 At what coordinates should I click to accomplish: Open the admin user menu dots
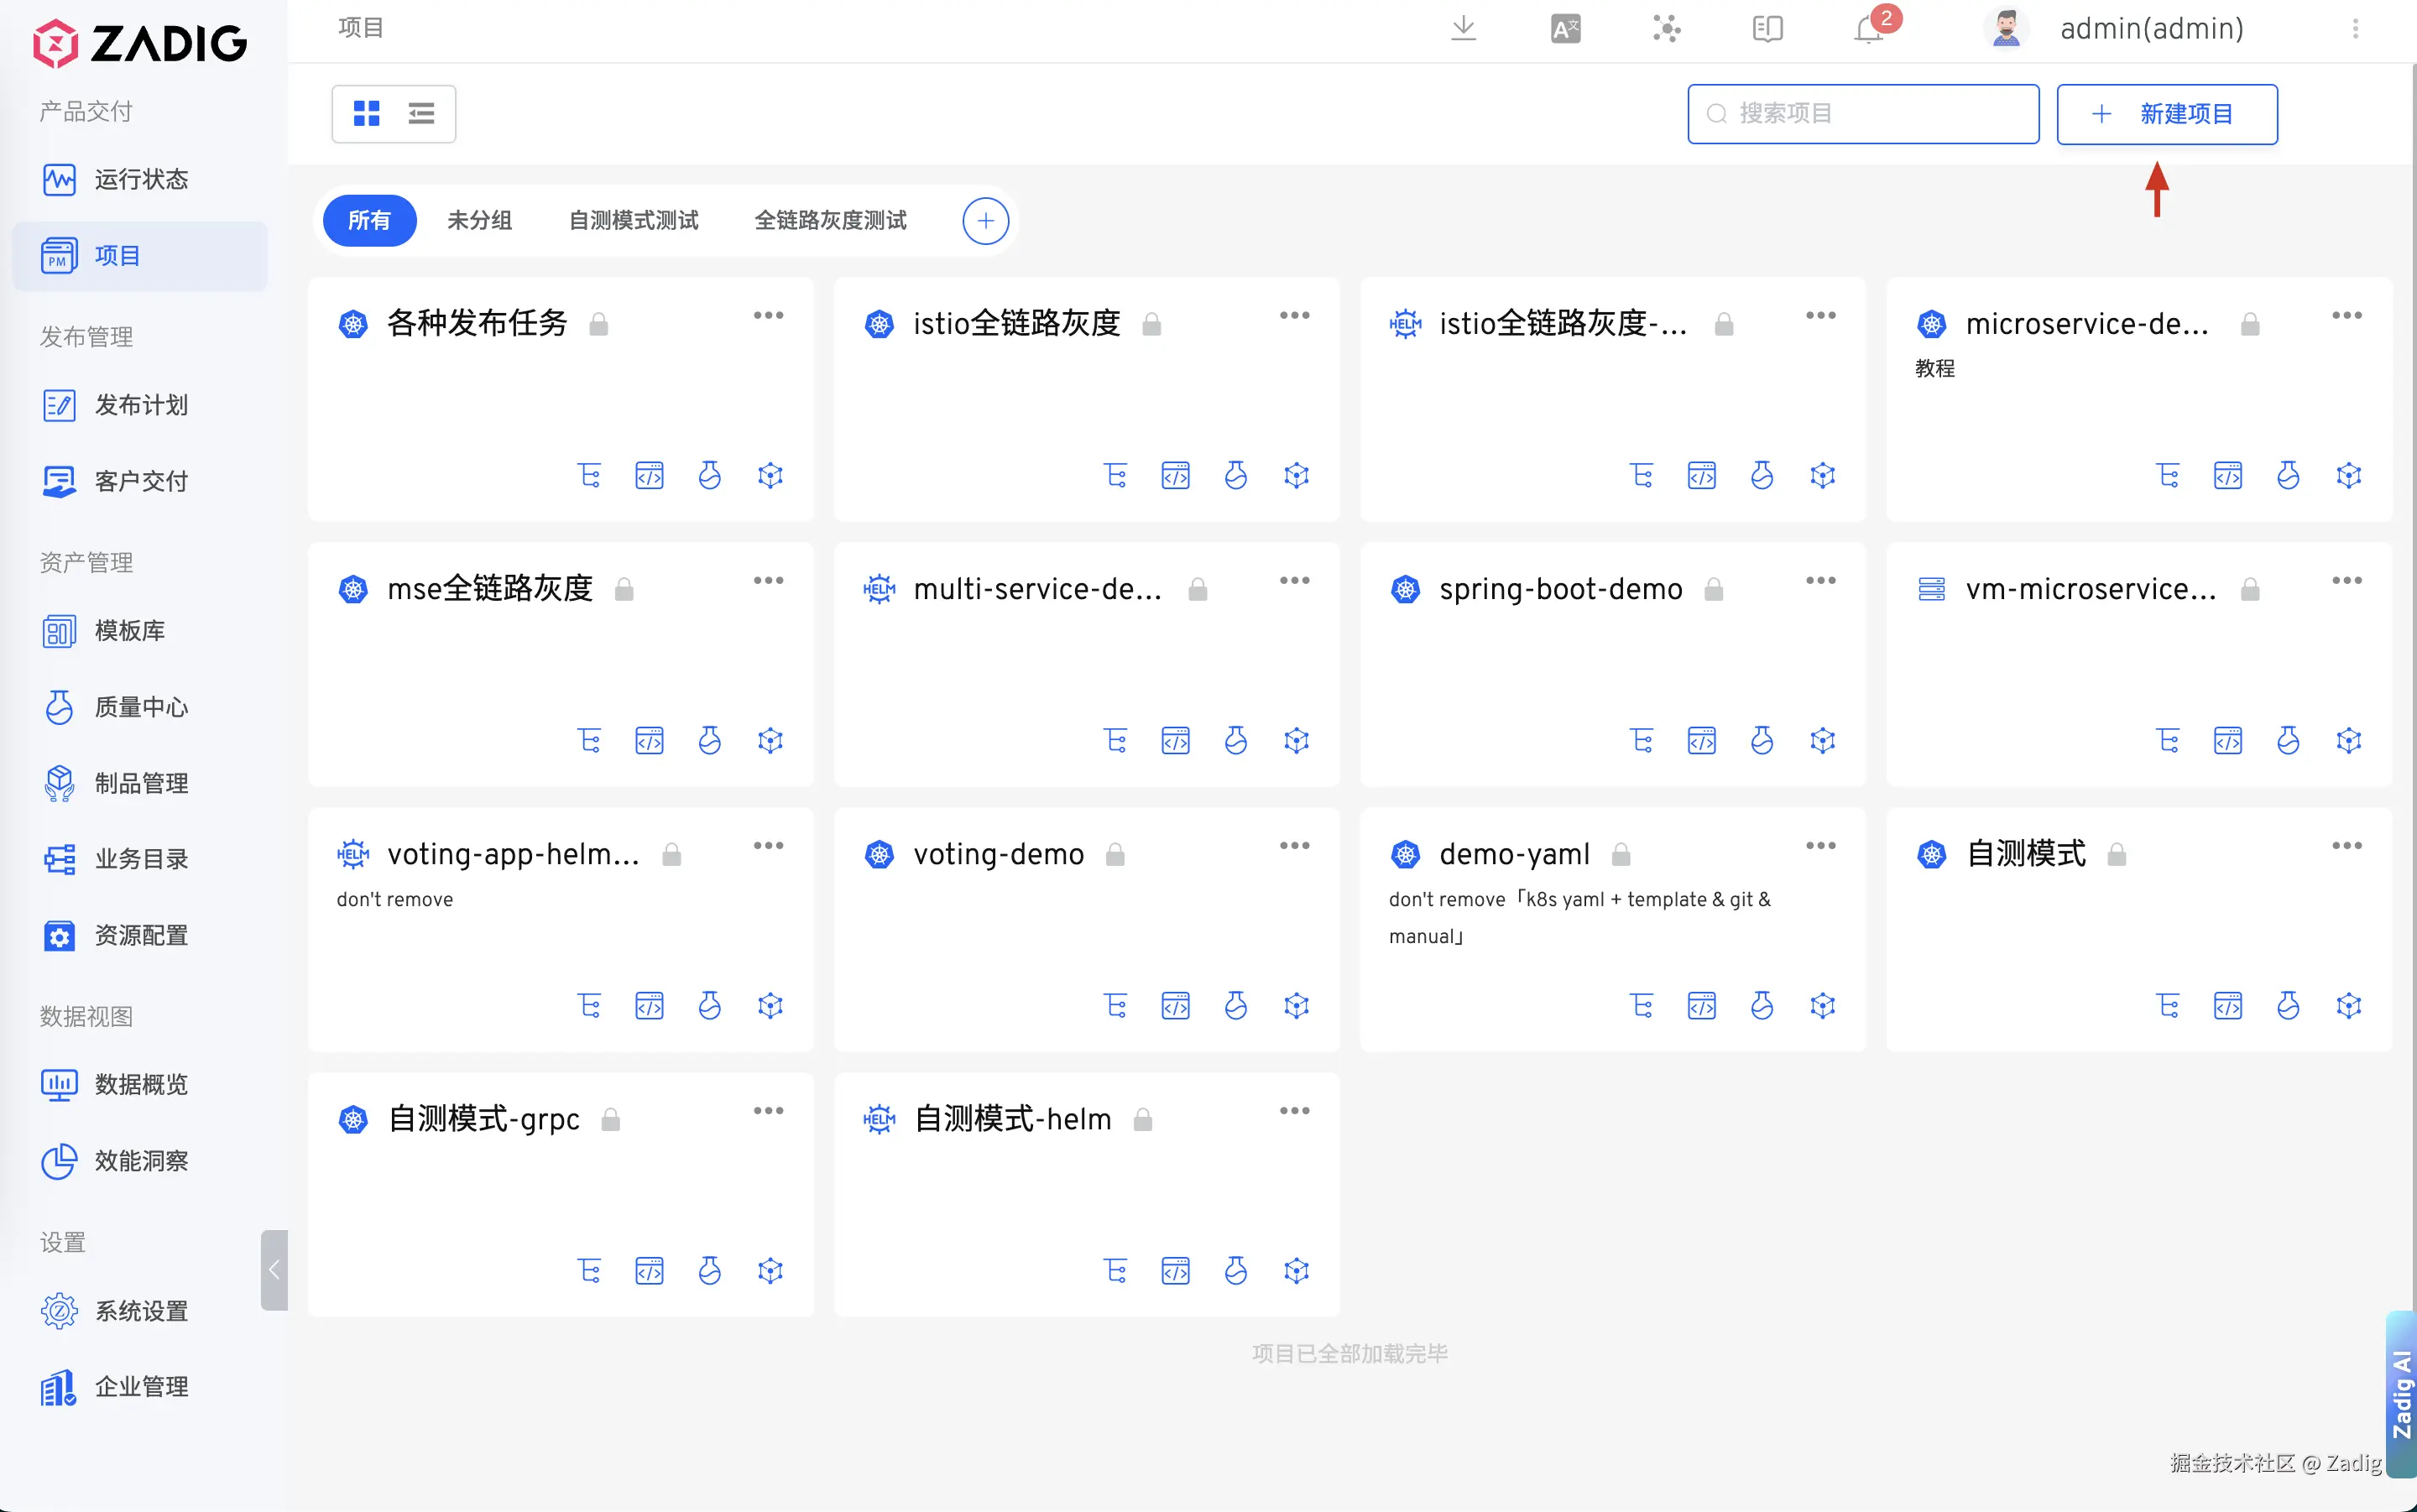click(x=2355, y=29)
